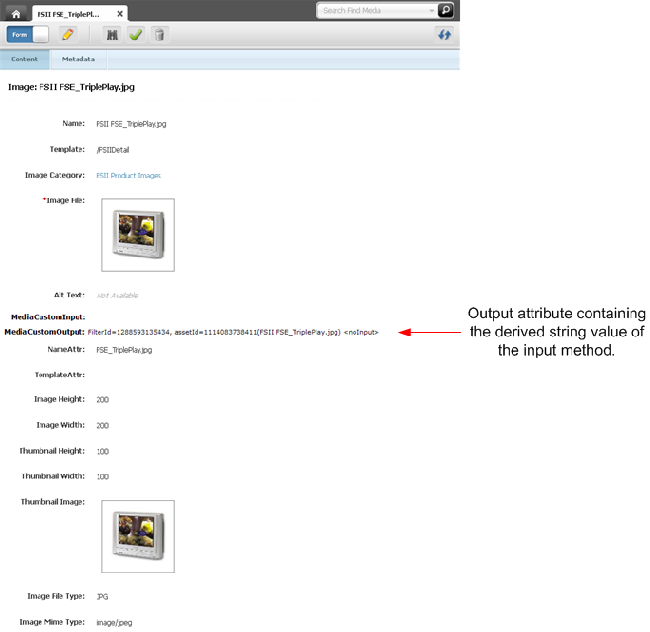Screen dimensions: 650x632
Task: Click the trash can Delete icon
Action: coord(159,34)
